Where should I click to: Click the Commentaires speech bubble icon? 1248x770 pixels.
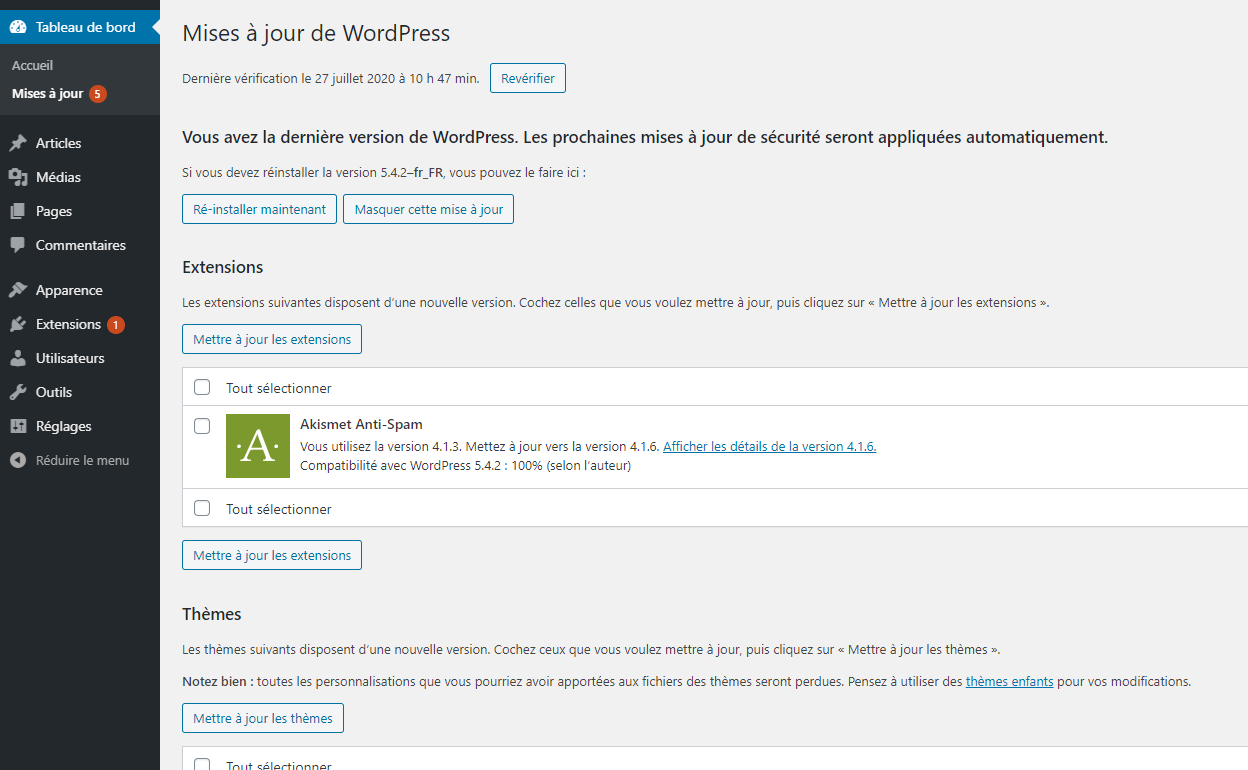(x=18, y=245)
